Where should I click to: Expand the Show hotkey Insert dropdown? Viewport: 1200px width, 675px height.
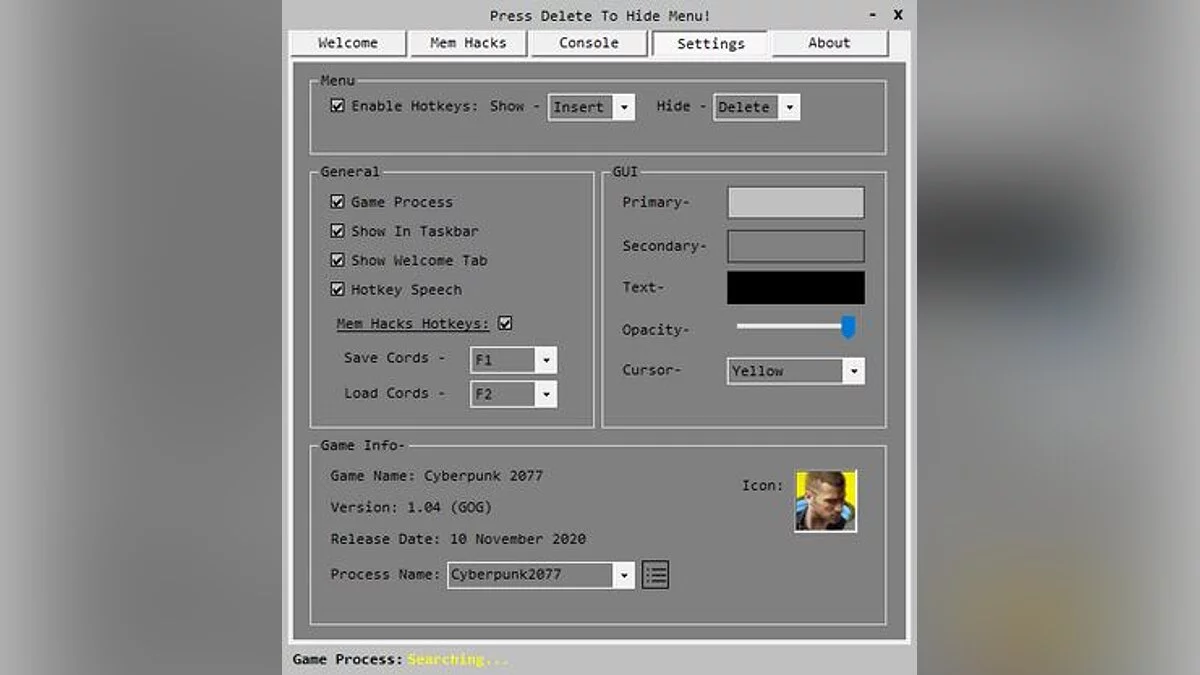[x=624, y=108]
